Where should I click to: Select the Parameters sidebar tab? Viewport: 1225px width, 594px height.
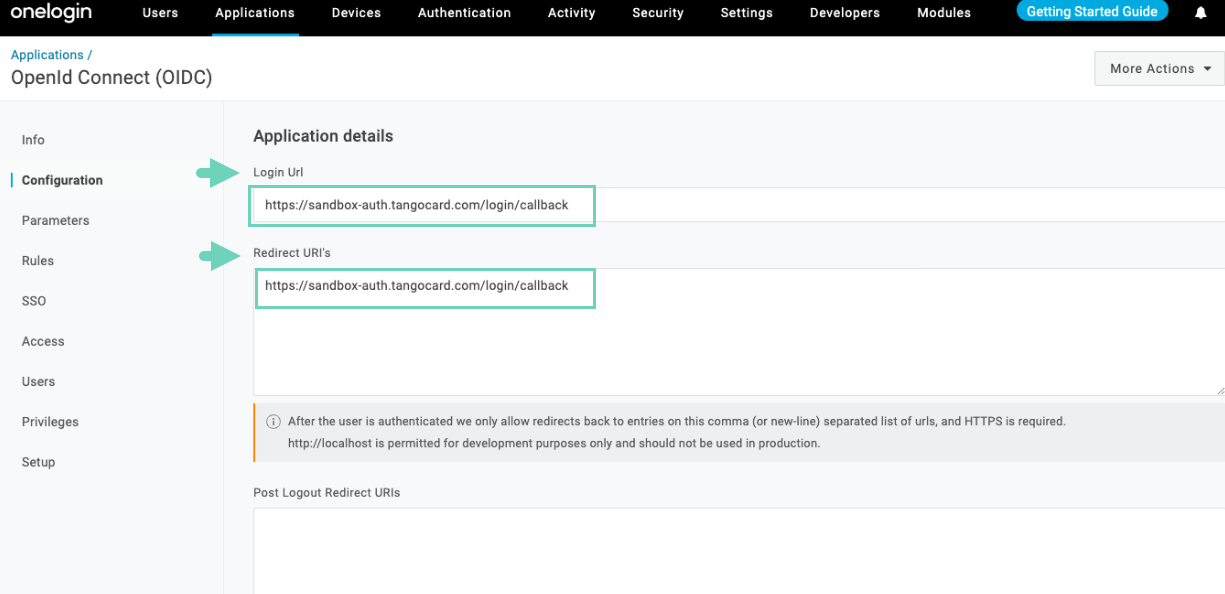[x=55, y=220]
